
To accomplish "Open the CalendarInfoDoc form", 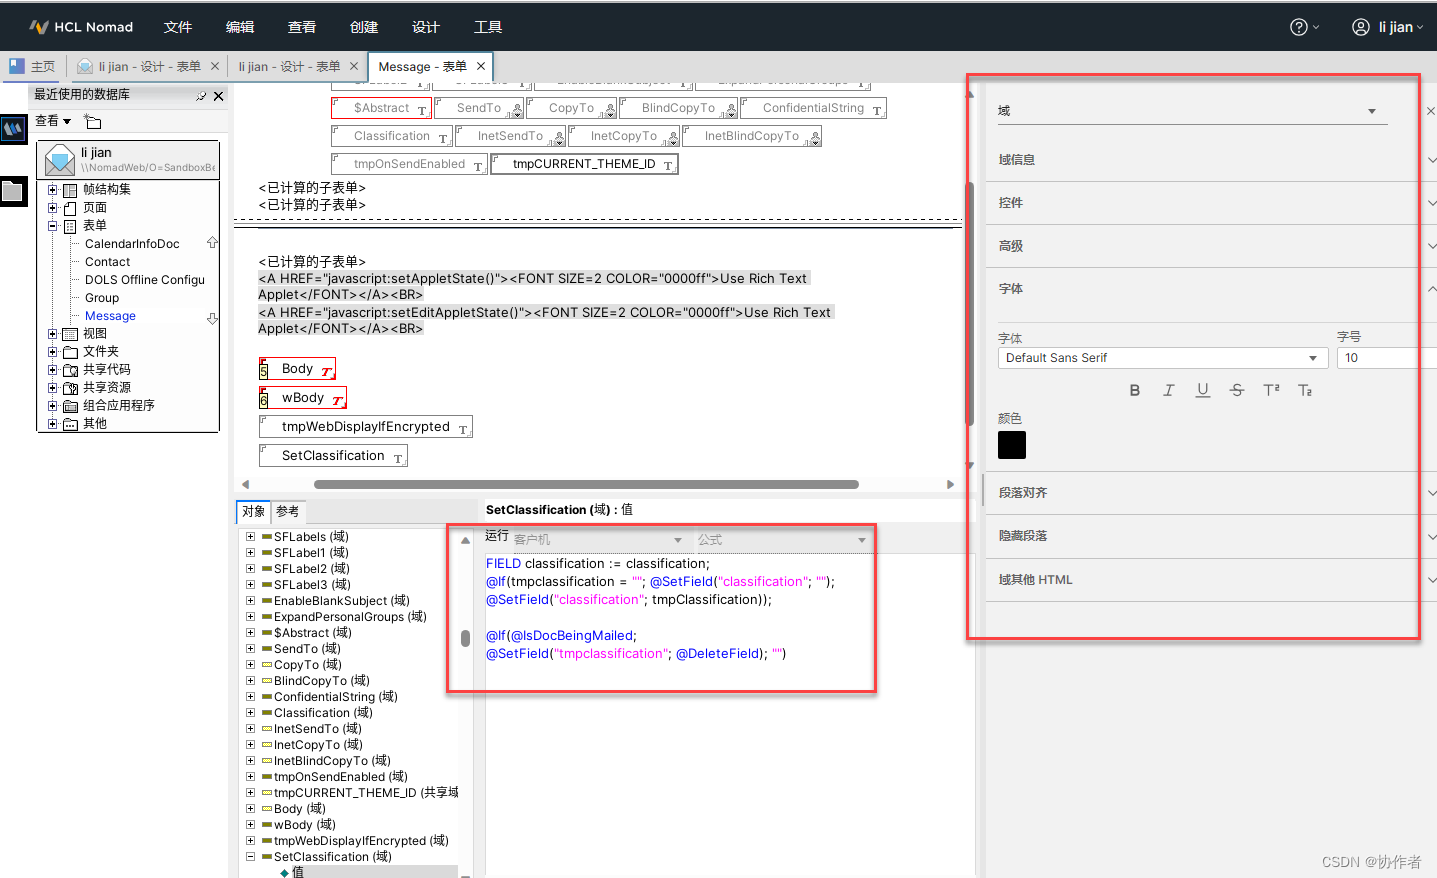I will (132, 244).
